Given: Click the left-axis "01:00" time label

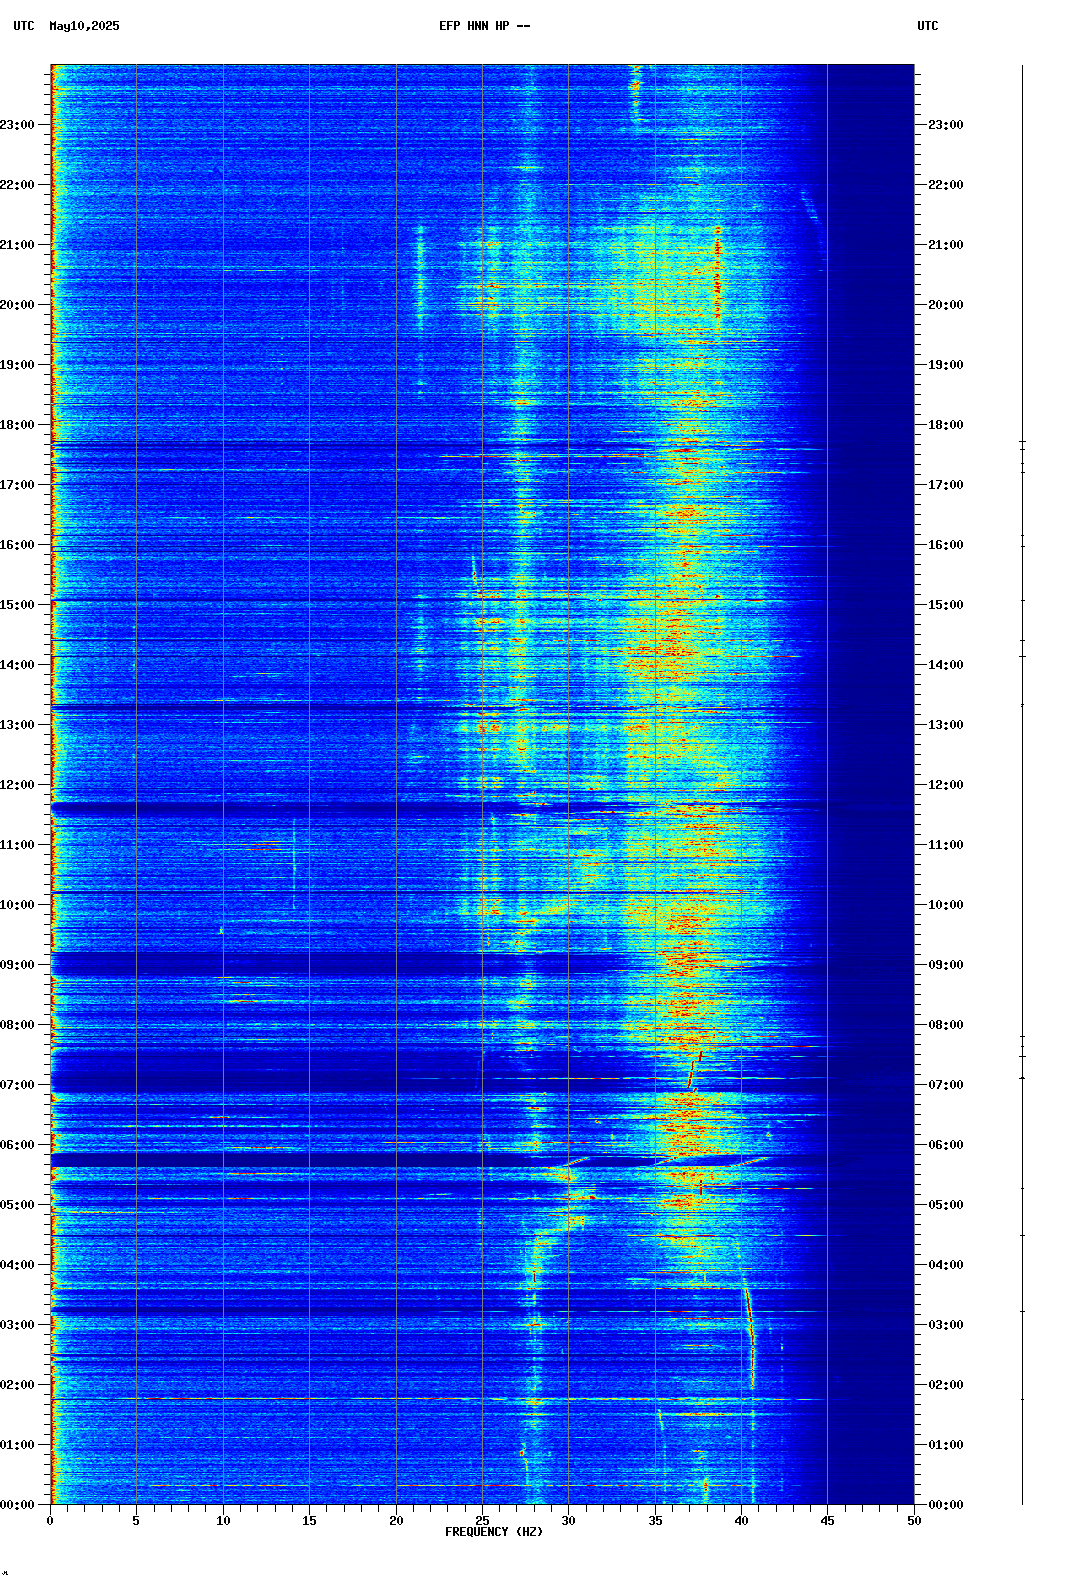Looking at the screenshot, I should 17,1445.
